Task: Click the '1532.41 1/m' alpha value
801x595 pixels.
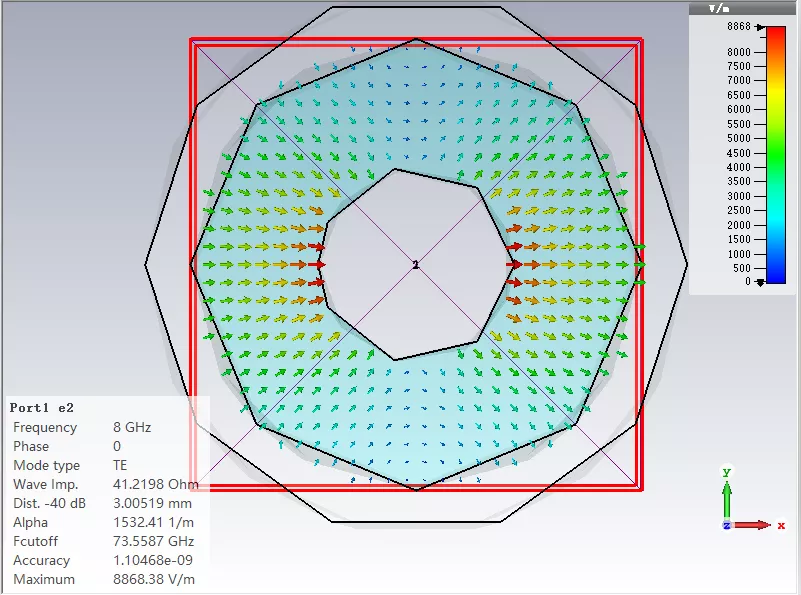Action: point(153,522)
